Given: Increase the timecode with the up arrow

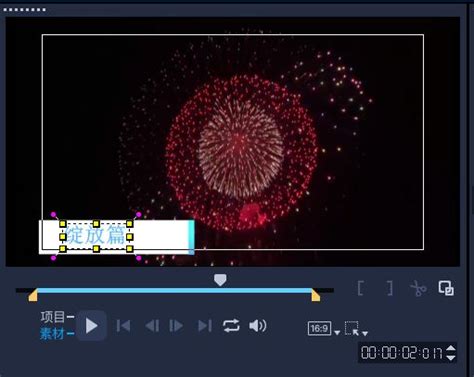Looking at the screenshot, I should [x=451, y=348].
